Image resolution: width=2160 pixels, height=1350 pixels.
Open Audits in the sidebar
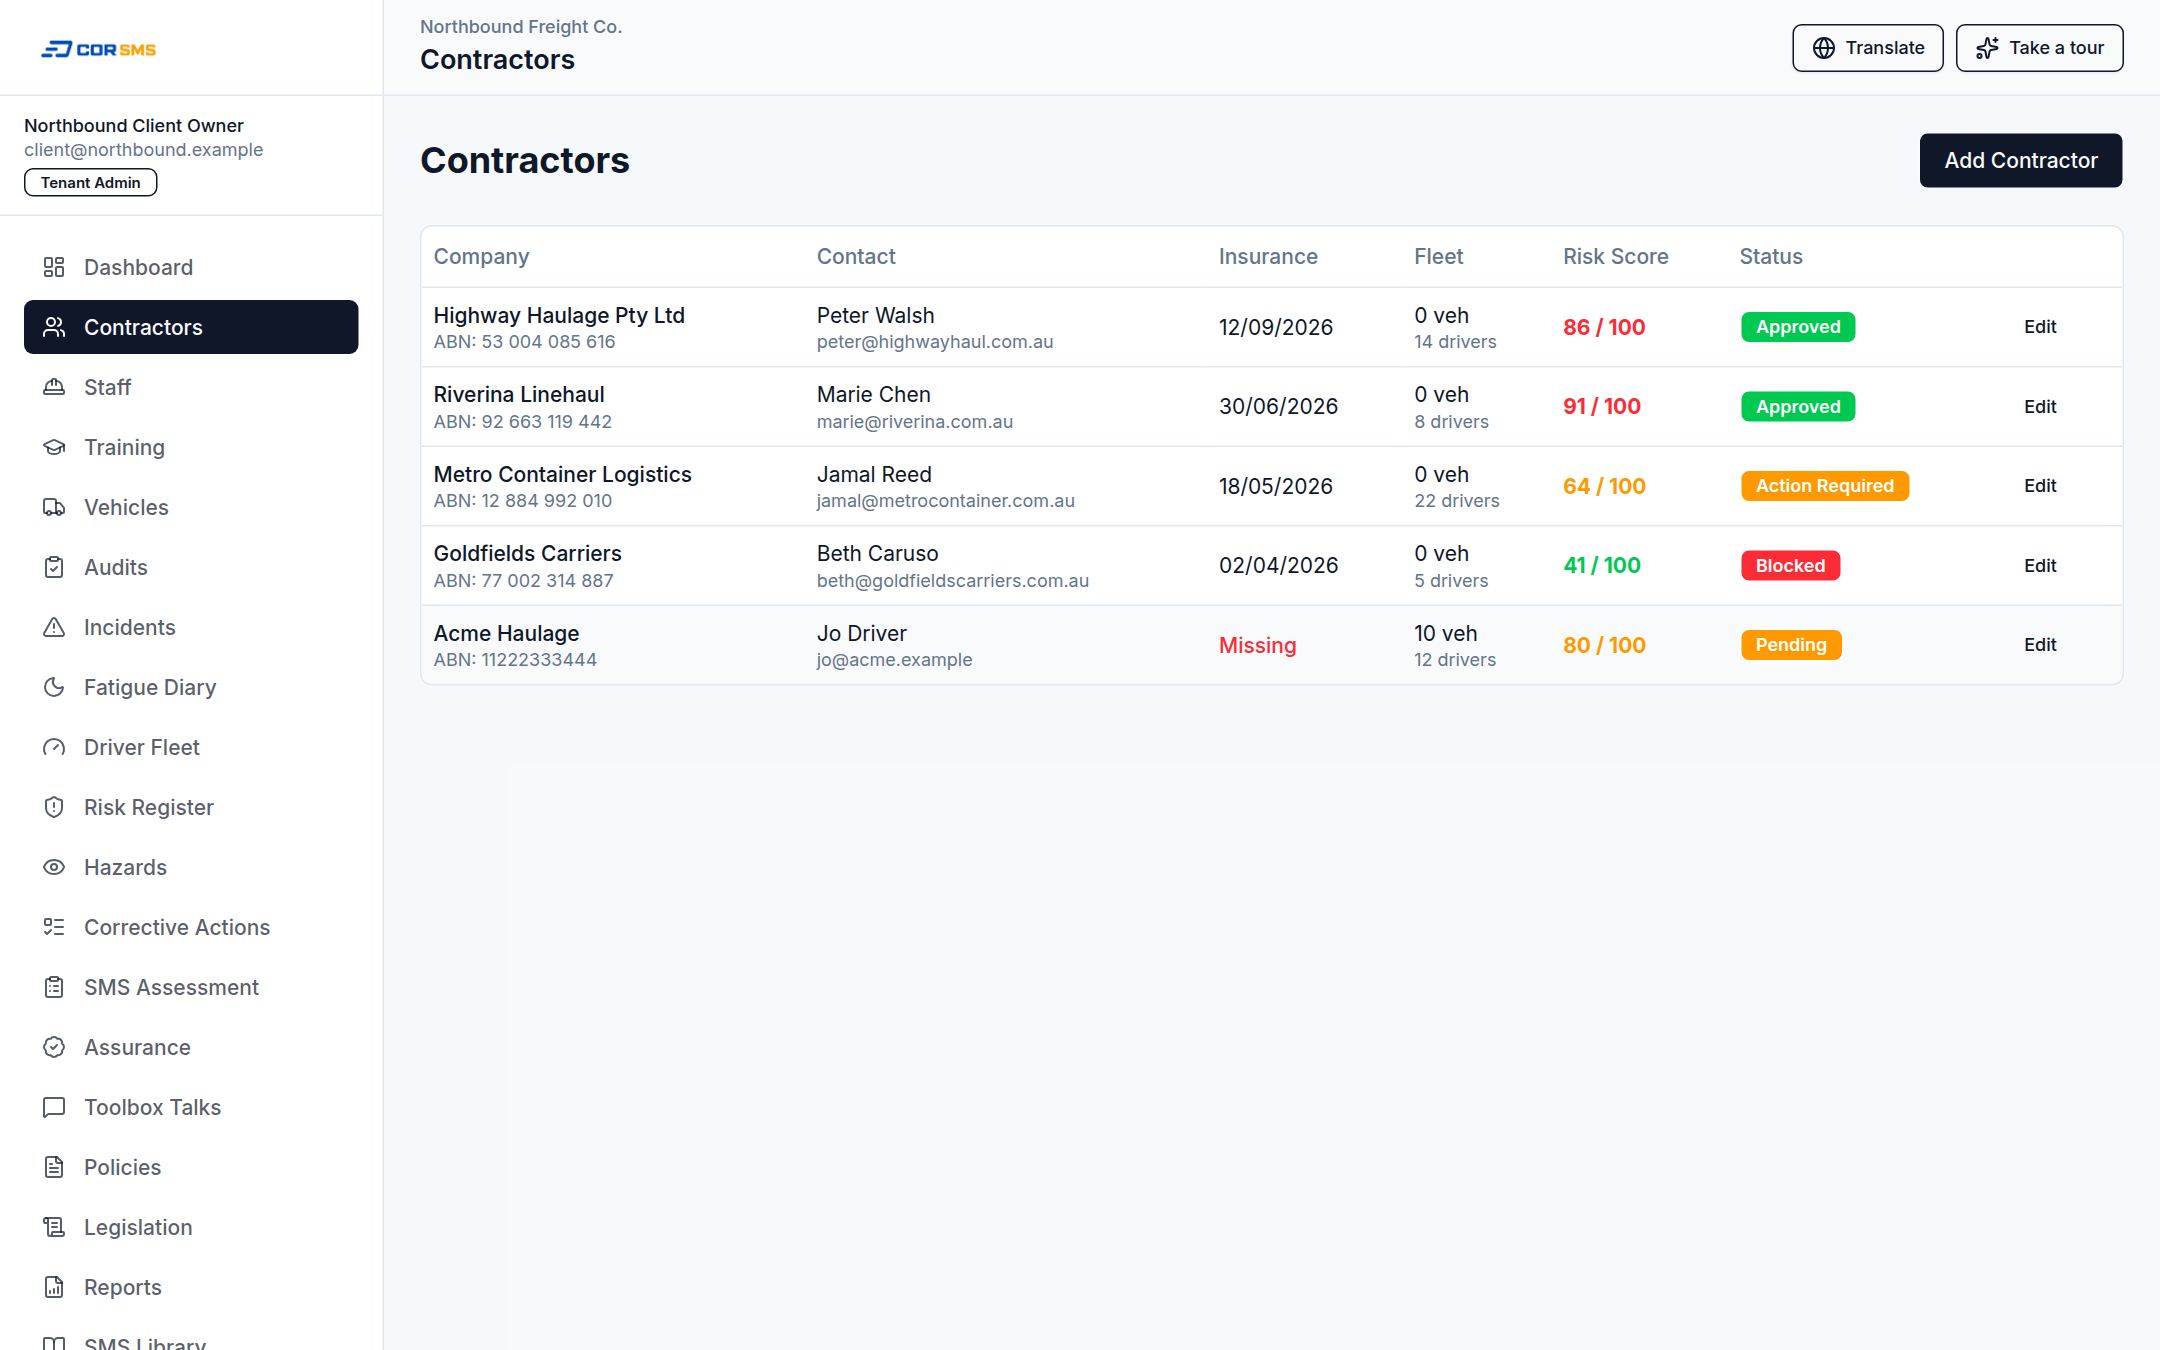click(x=191, y=567)
